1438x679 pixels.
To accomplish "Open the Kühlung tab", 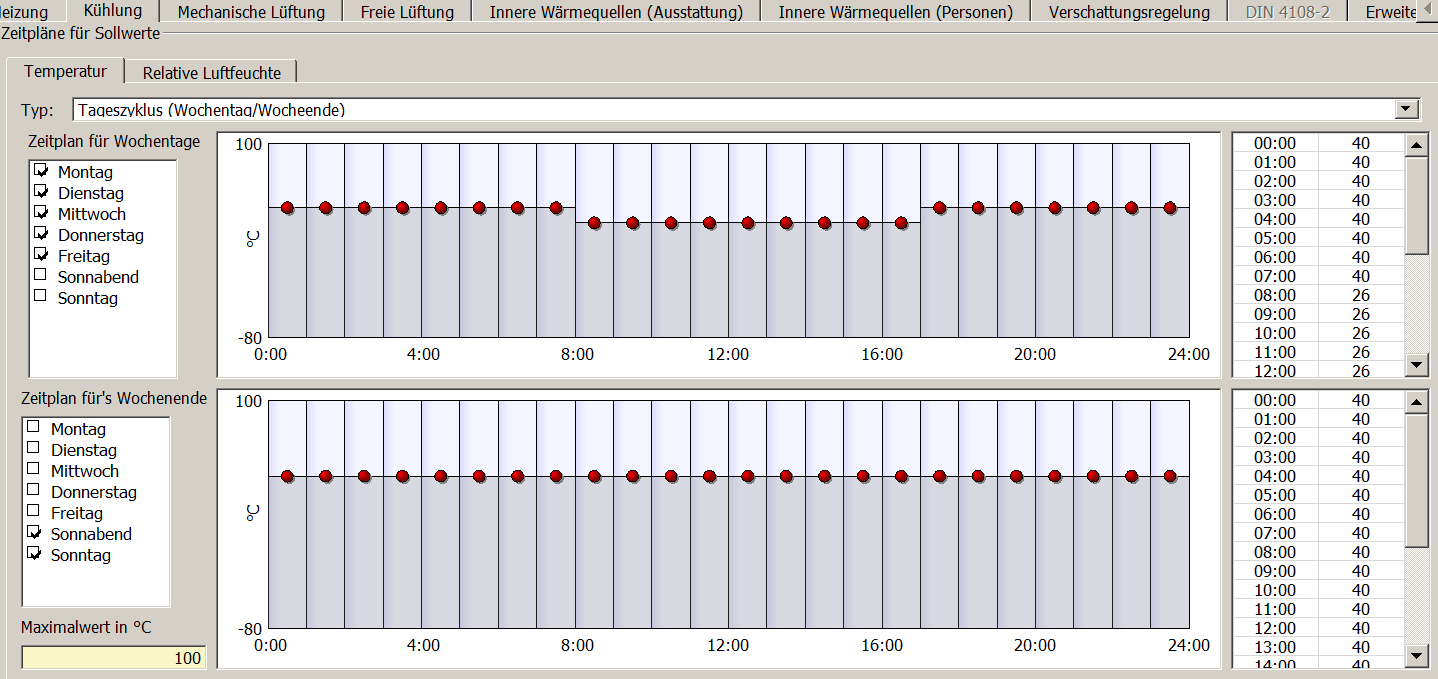I will (113, 11).
